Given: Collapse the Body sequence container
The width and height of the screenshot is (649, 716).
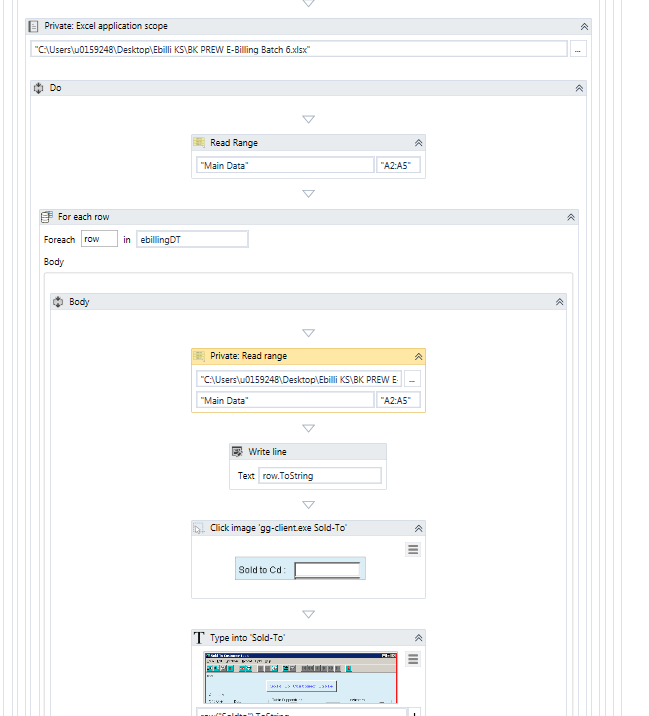Looking at the screenshot, I should click(559, 302).
